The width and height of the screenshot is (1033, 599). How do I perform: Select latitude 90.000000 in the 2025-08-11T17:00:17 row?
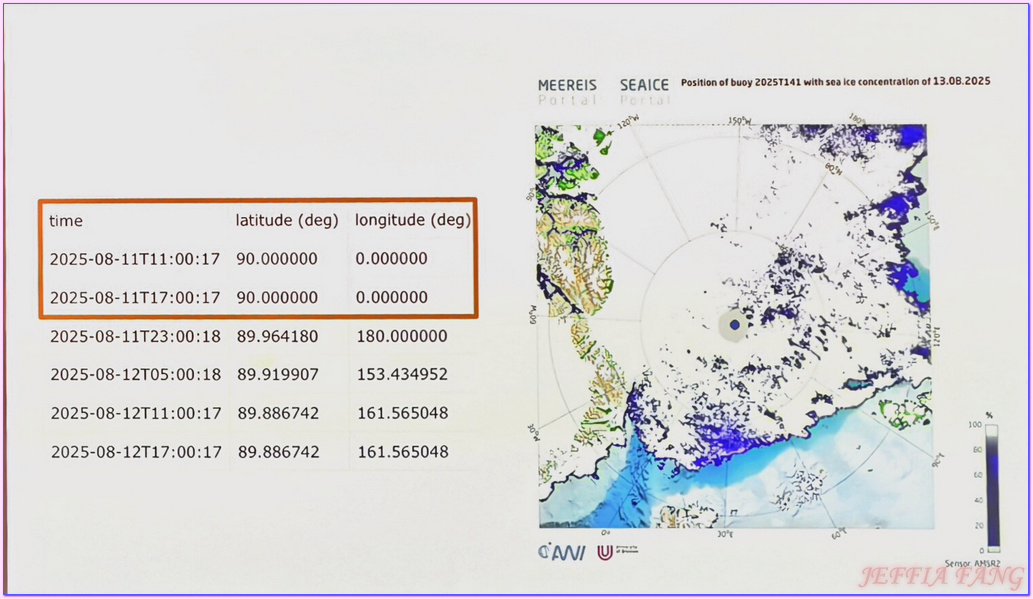tap(277, 298)
